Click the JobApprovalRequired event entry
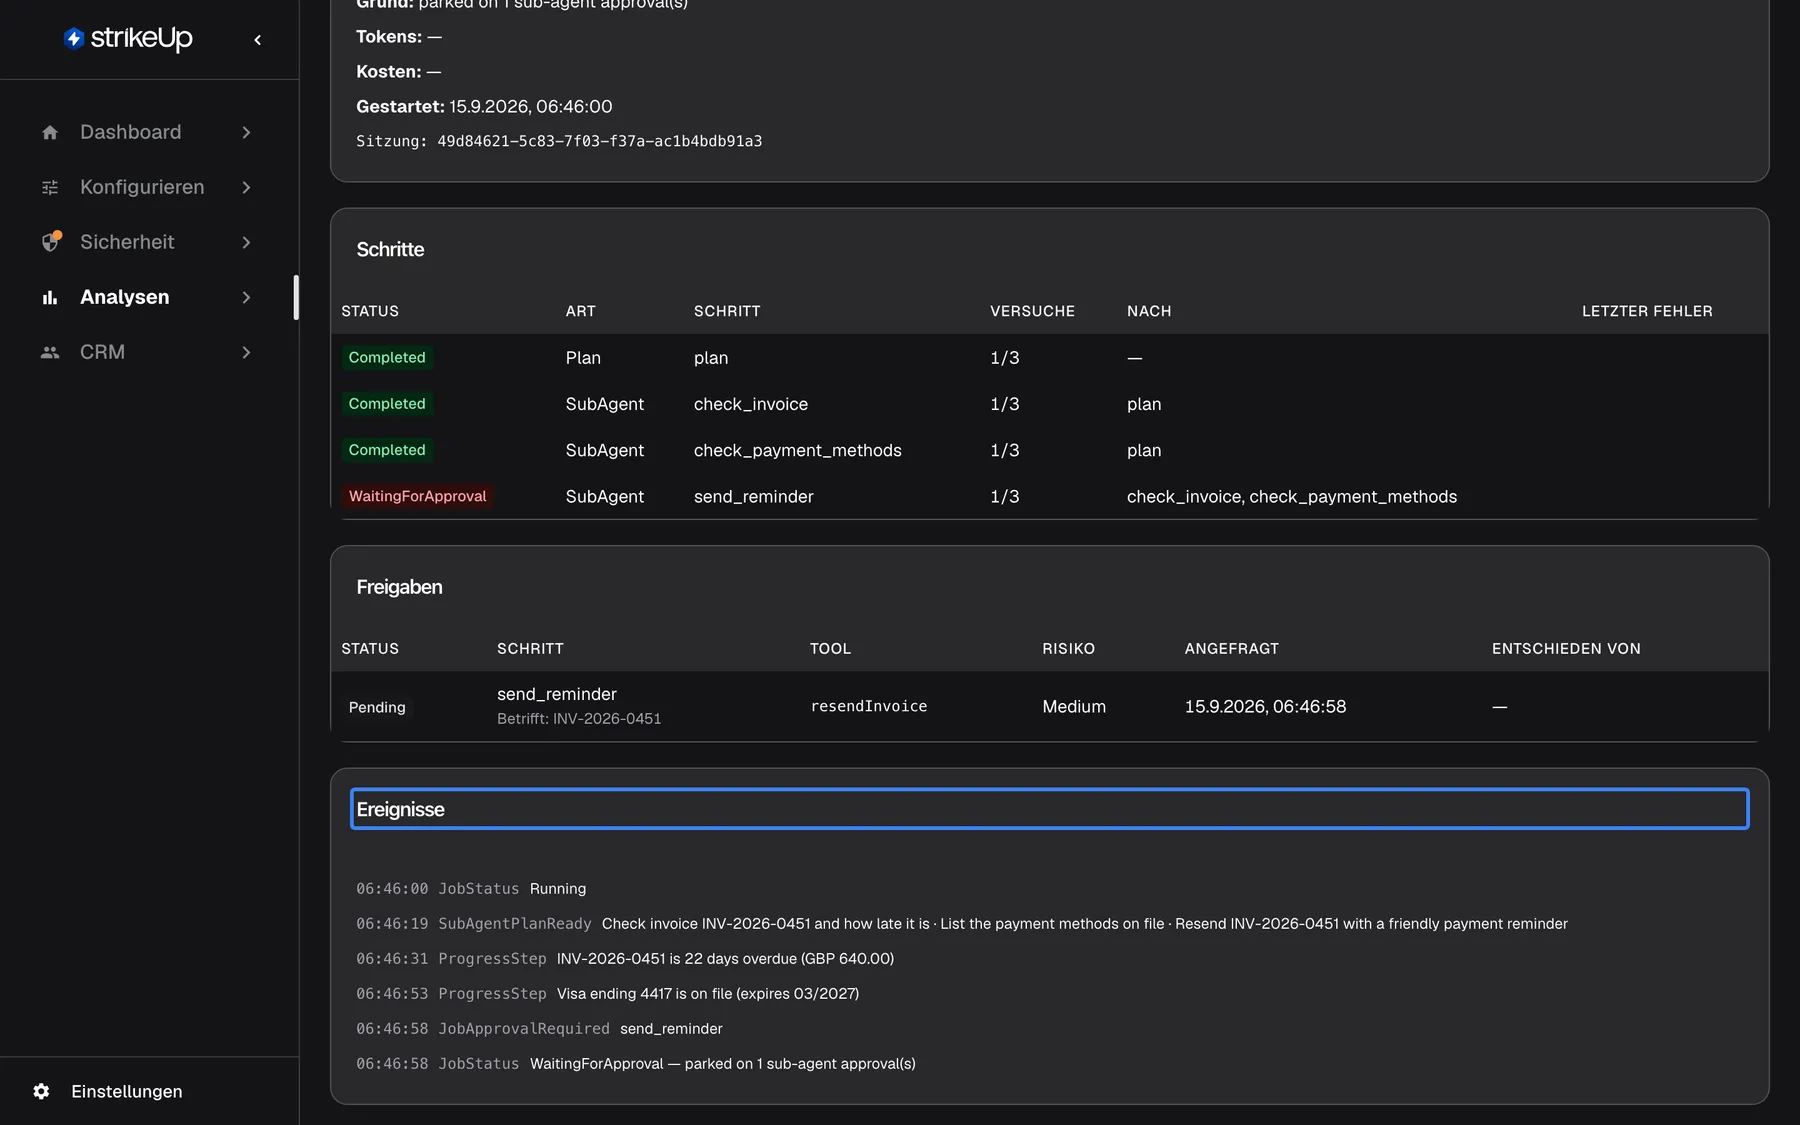 coord(539,1029)
